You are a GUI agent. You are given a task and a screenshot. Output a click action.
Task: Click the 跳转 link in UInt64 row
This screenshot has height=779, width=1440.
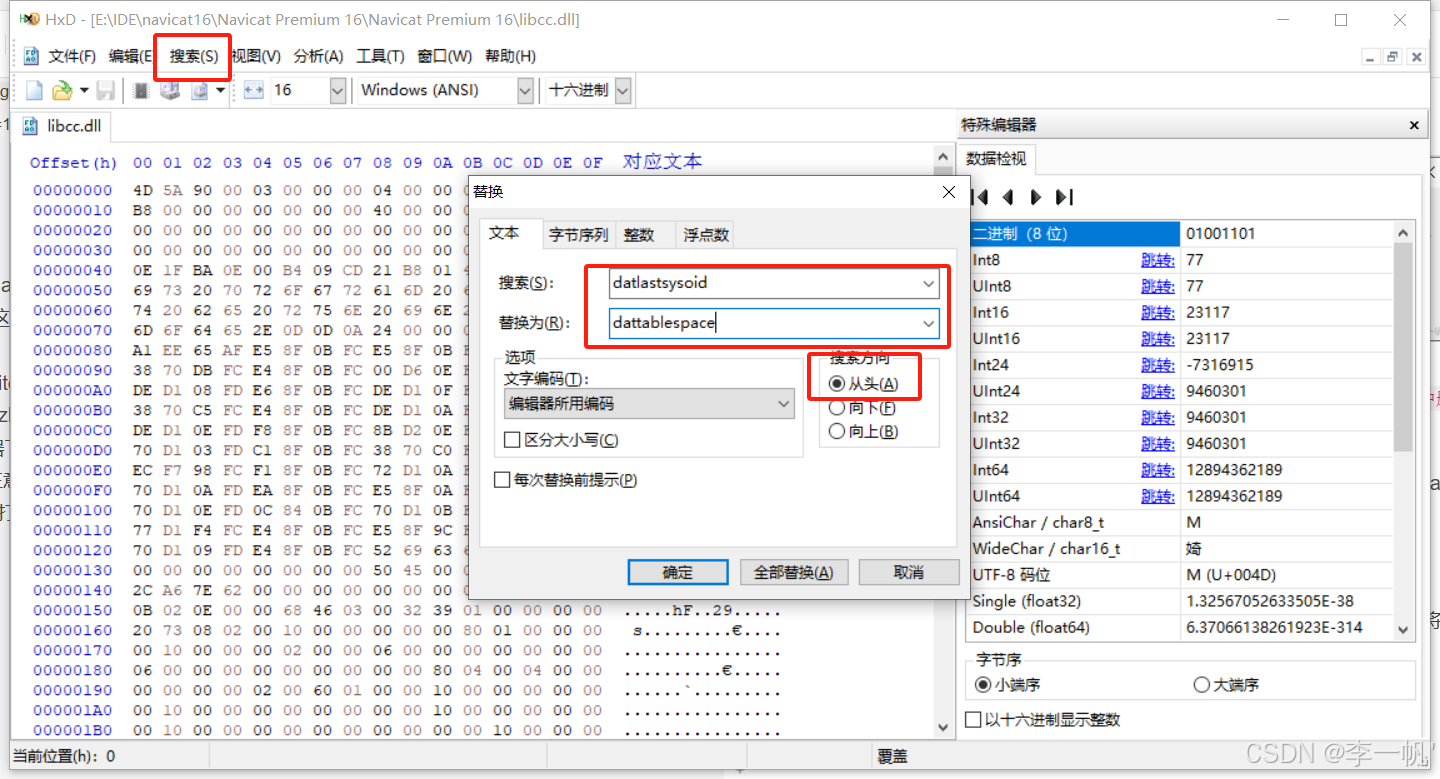[x=1158, y=496]
